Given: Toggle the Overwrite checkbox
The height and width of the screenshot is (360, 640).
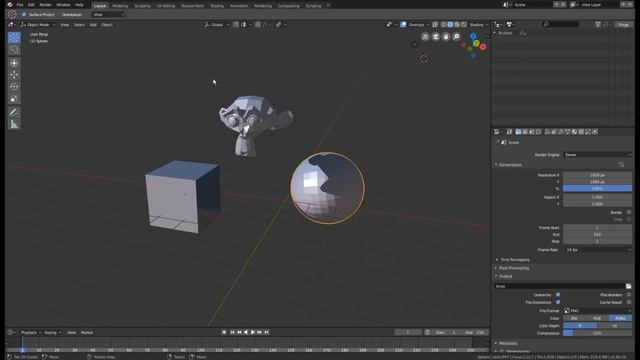Looking at the screenshot, I should [558, 295].
